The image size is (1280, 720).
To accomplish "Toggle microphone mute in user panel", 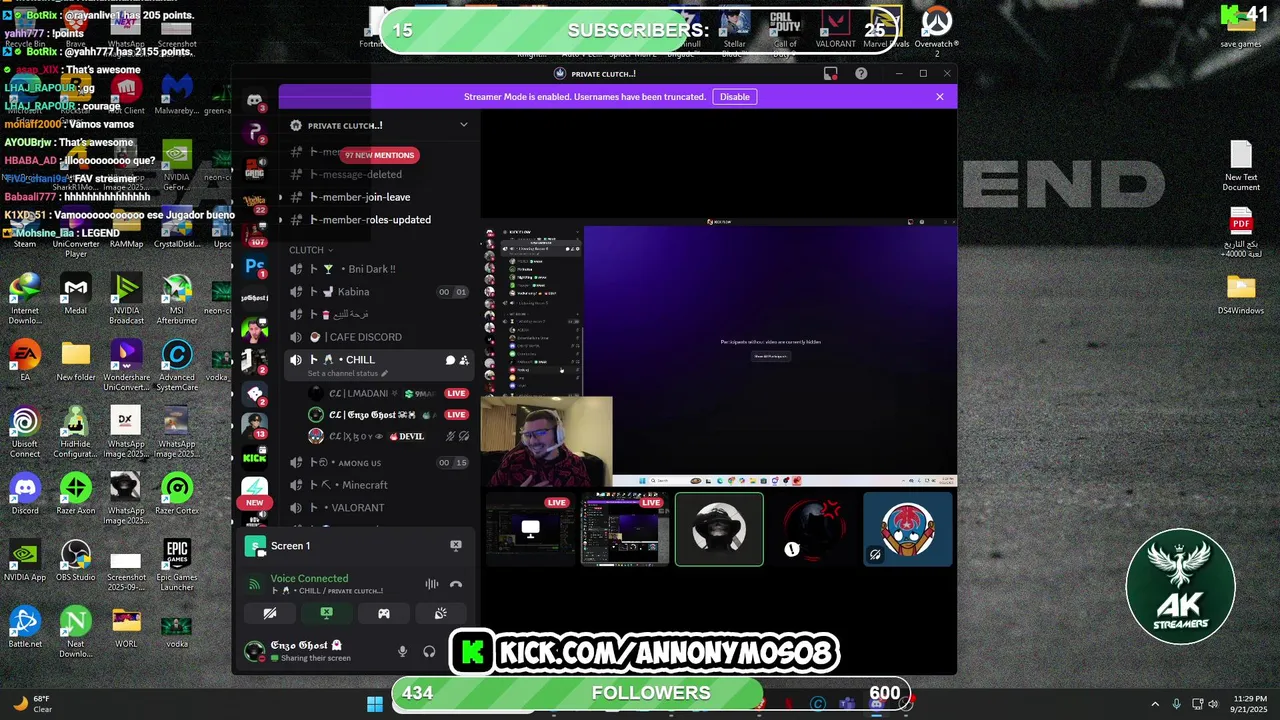I will tap(402, 651).
